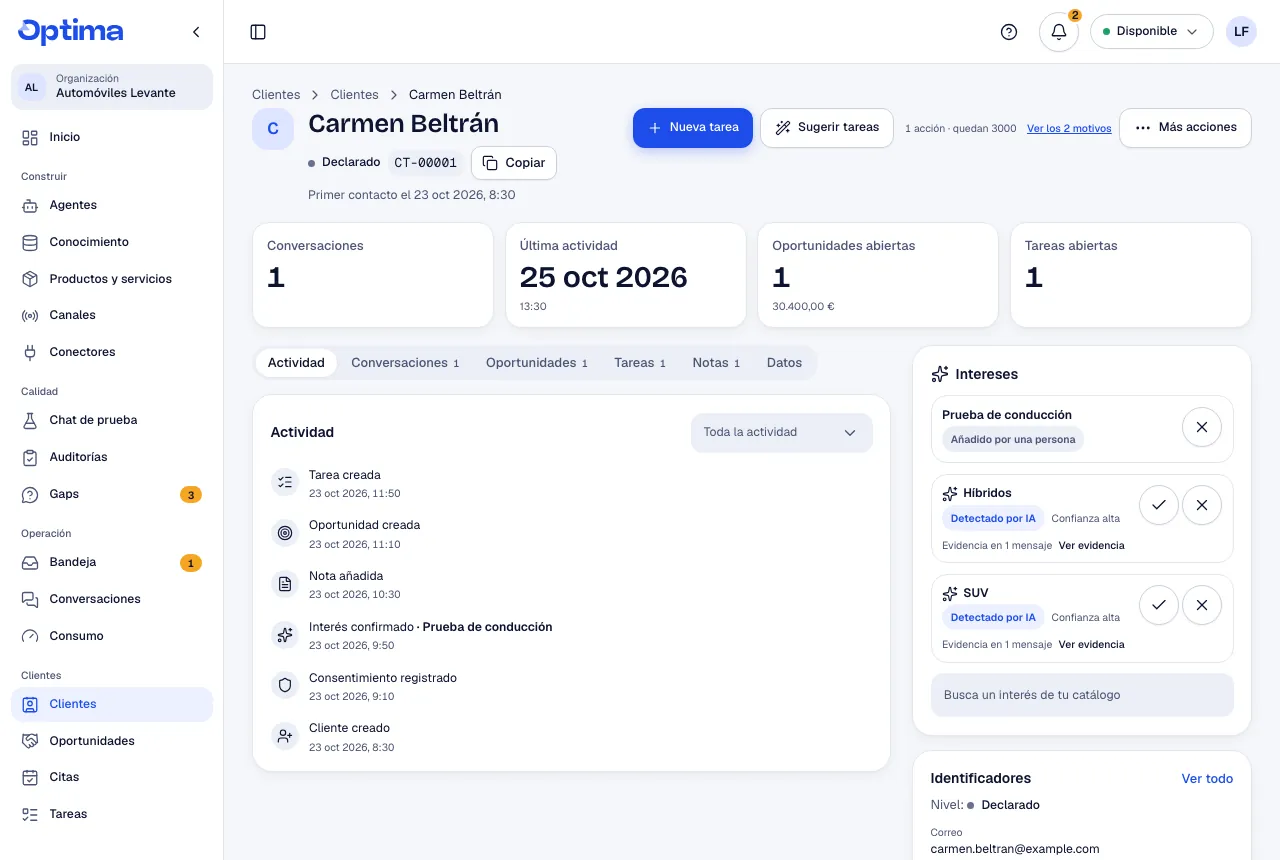This screenshot has height=860, width=1280.
Task: Open the Bandeja inbox
Action: click(x=112, y=562)
